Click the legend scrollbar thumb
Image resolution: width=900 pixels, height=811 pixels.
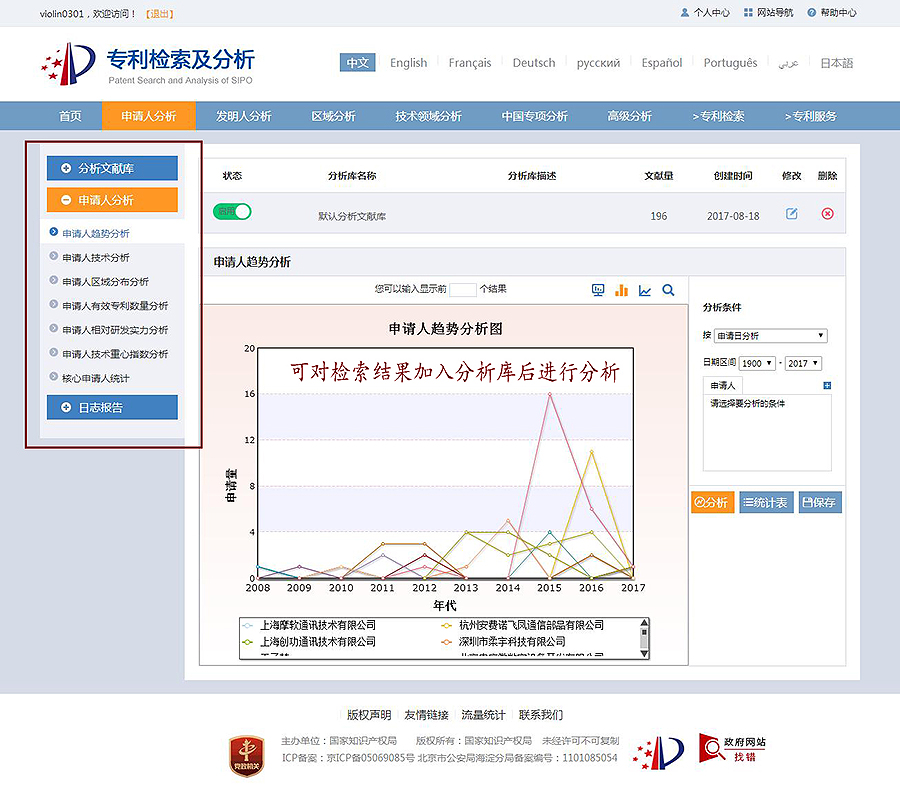[644, 634]
